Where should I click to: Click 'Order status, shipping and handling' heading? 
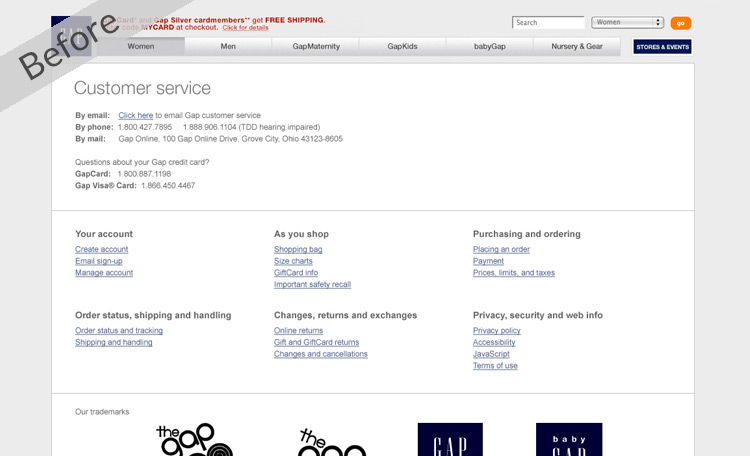[153, 315]
